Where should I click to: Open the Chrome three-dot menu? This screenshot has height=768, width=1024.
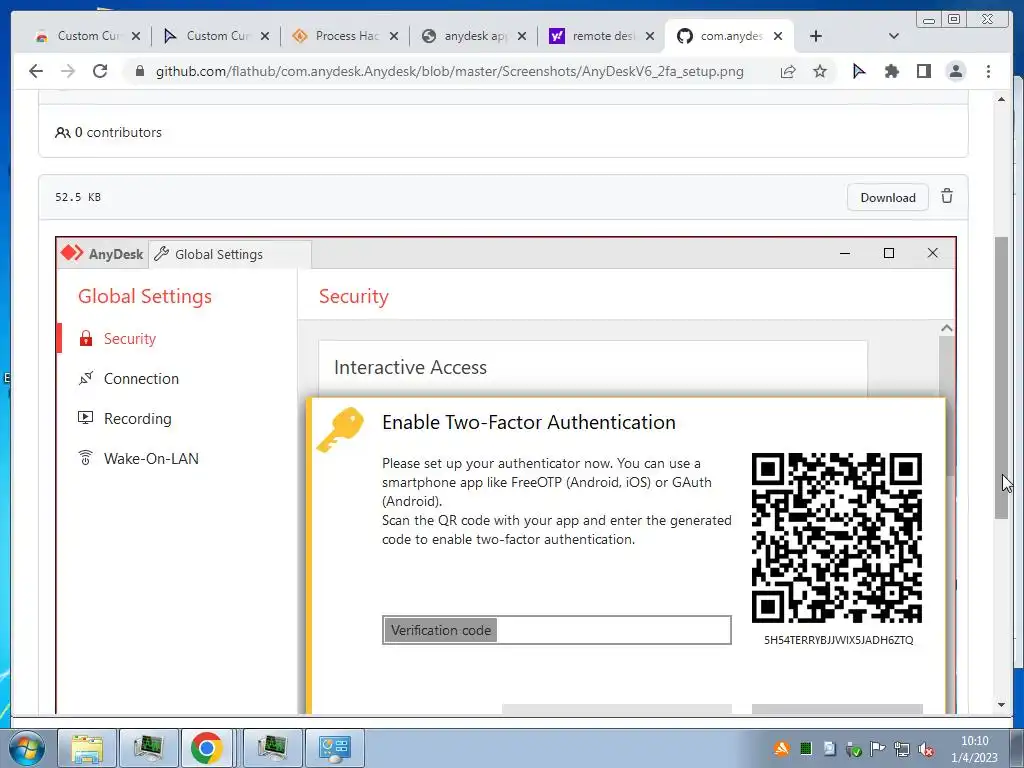pos(988,71)
